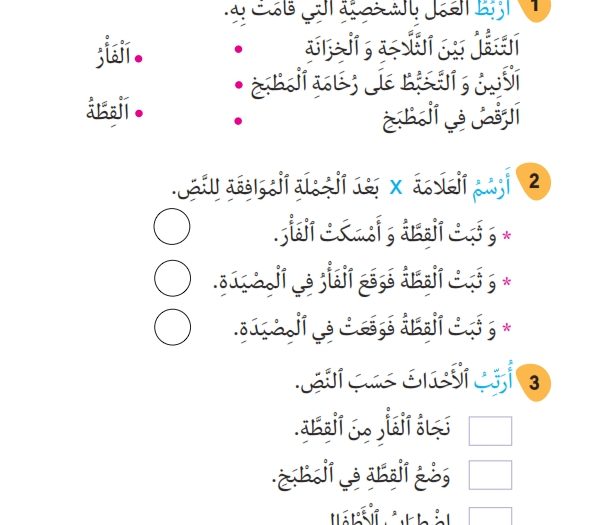Click the pink dot next to الْقِطَّةُ
This screenshot has height=525, width=595.
pos(139,113)
